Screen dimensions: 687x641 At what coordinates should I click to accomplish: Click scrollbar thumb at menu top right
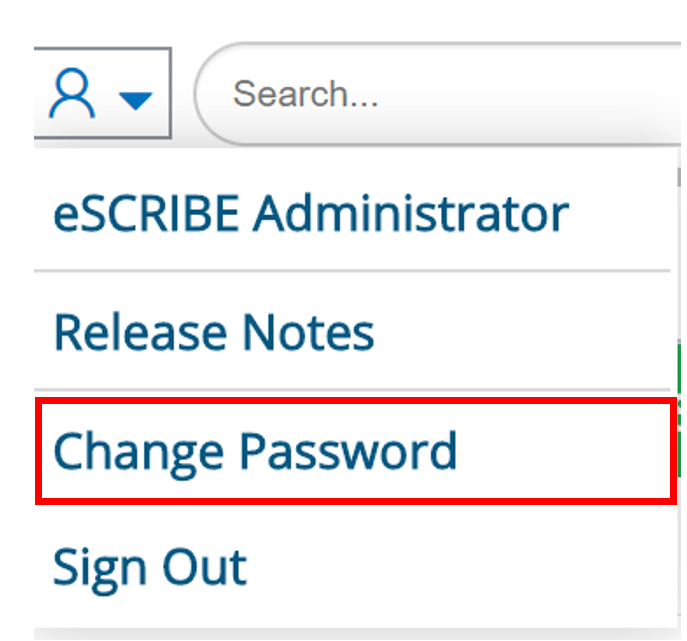[x=679, y=177]
